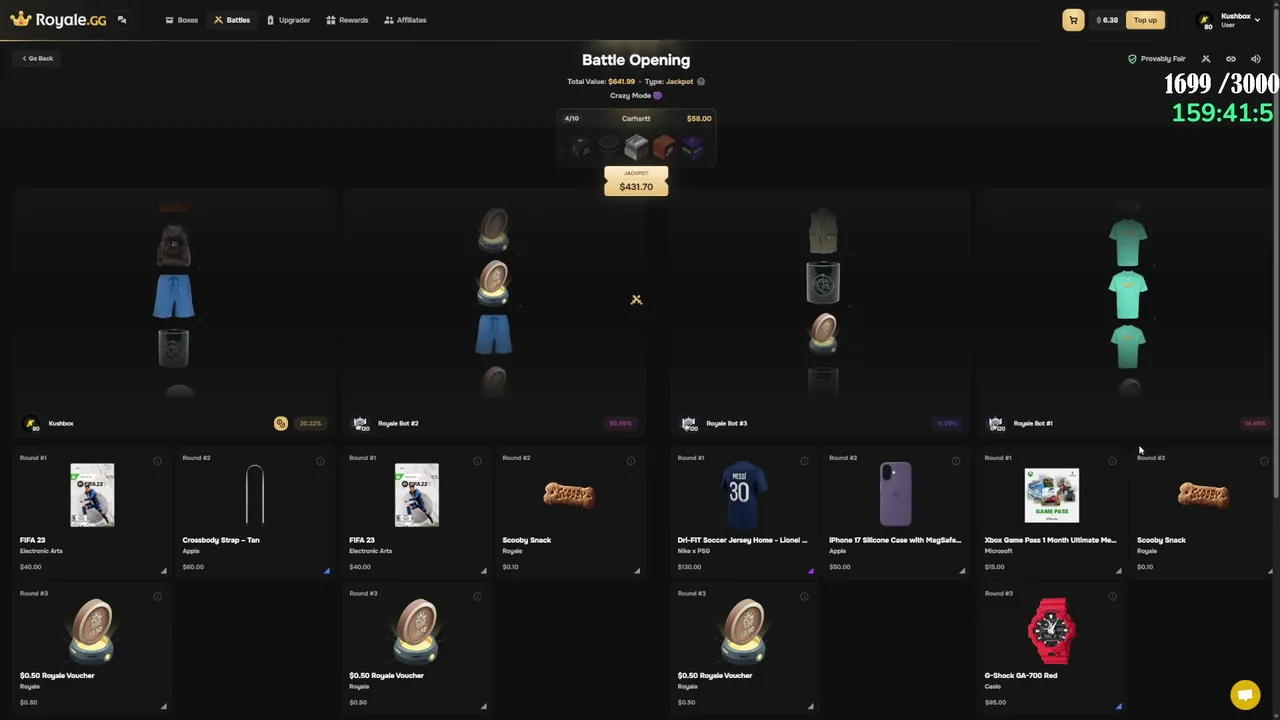The image size is (1280, 720).
Task: Open info for iPhone 17 Silicone Case card
Action: [x=956, y=461]
